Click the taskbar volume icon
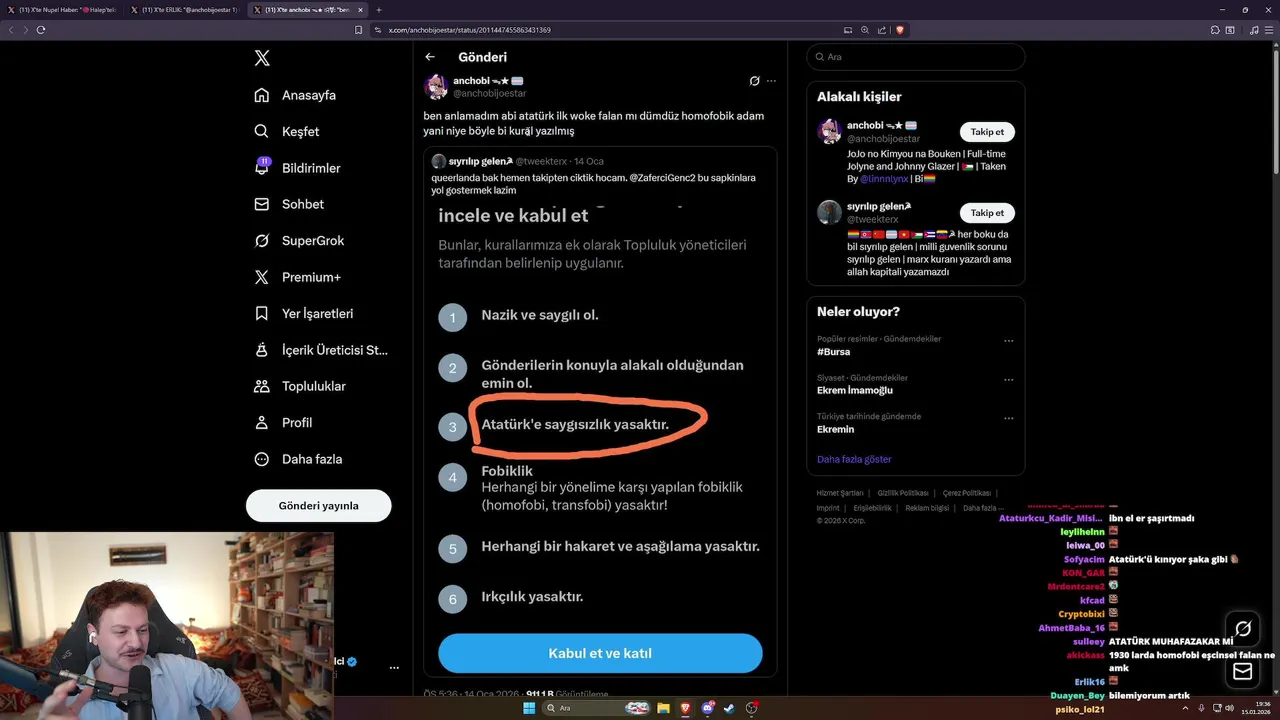 pyautogui.click(x=1230, y=708)
